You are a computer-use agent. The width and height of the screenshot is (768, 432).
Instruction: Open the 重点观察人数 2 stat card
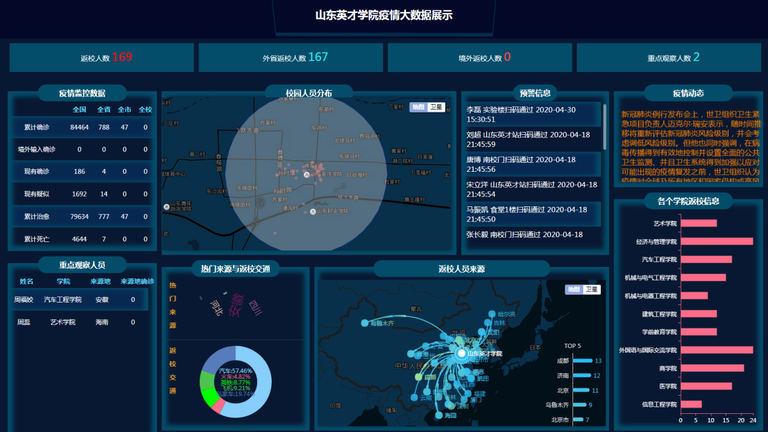[672, 58]
